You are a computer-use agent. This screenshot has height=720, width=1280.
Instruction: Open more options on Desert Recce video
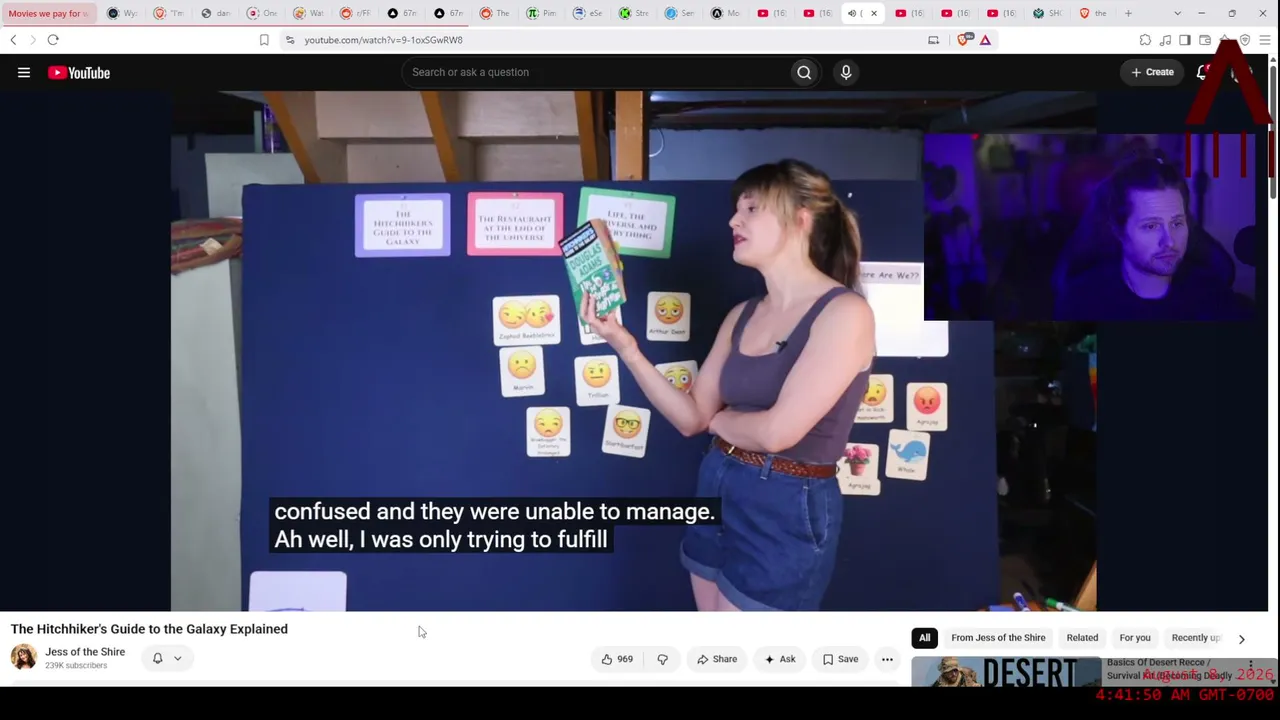pyautogui.click(x=1250, y=665)
